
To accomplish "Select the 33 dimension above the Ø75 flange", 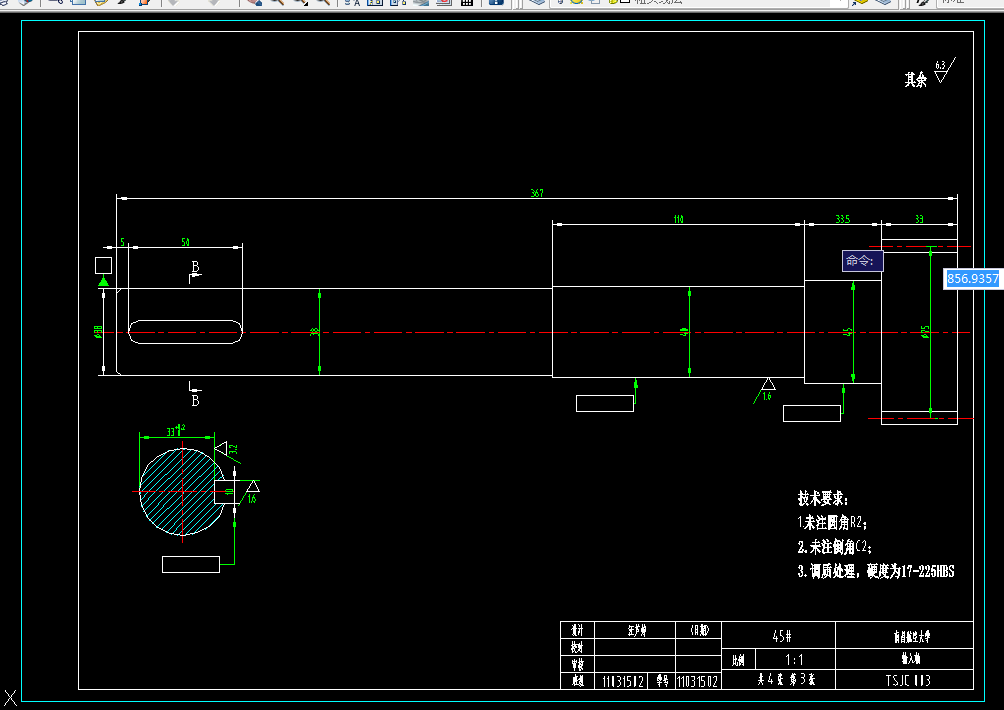I will [x=919, y=219].
